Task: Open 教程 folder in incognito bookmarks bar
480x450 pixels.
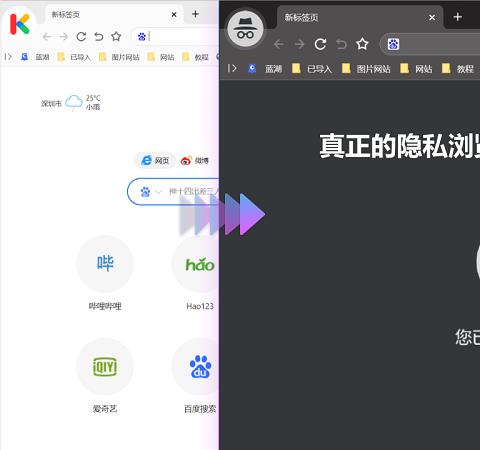Action: (458, 69)
